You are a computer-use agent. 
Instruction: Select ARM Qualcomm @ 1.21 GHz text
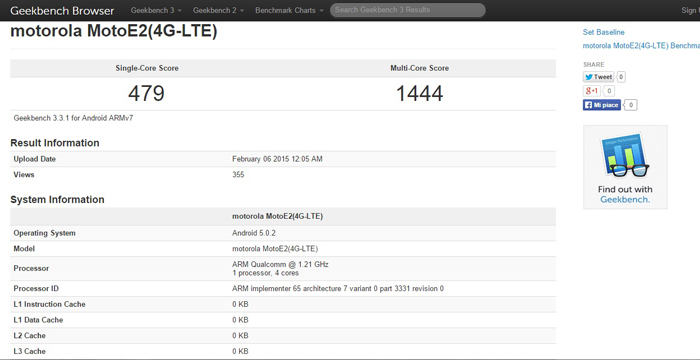280,264
